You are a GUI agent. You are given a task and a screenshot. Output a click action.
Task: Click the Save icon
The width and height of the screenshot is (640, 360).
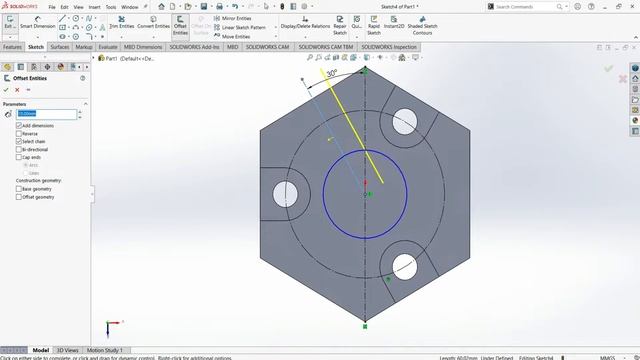pyautogui.click(x=204, y=7)
